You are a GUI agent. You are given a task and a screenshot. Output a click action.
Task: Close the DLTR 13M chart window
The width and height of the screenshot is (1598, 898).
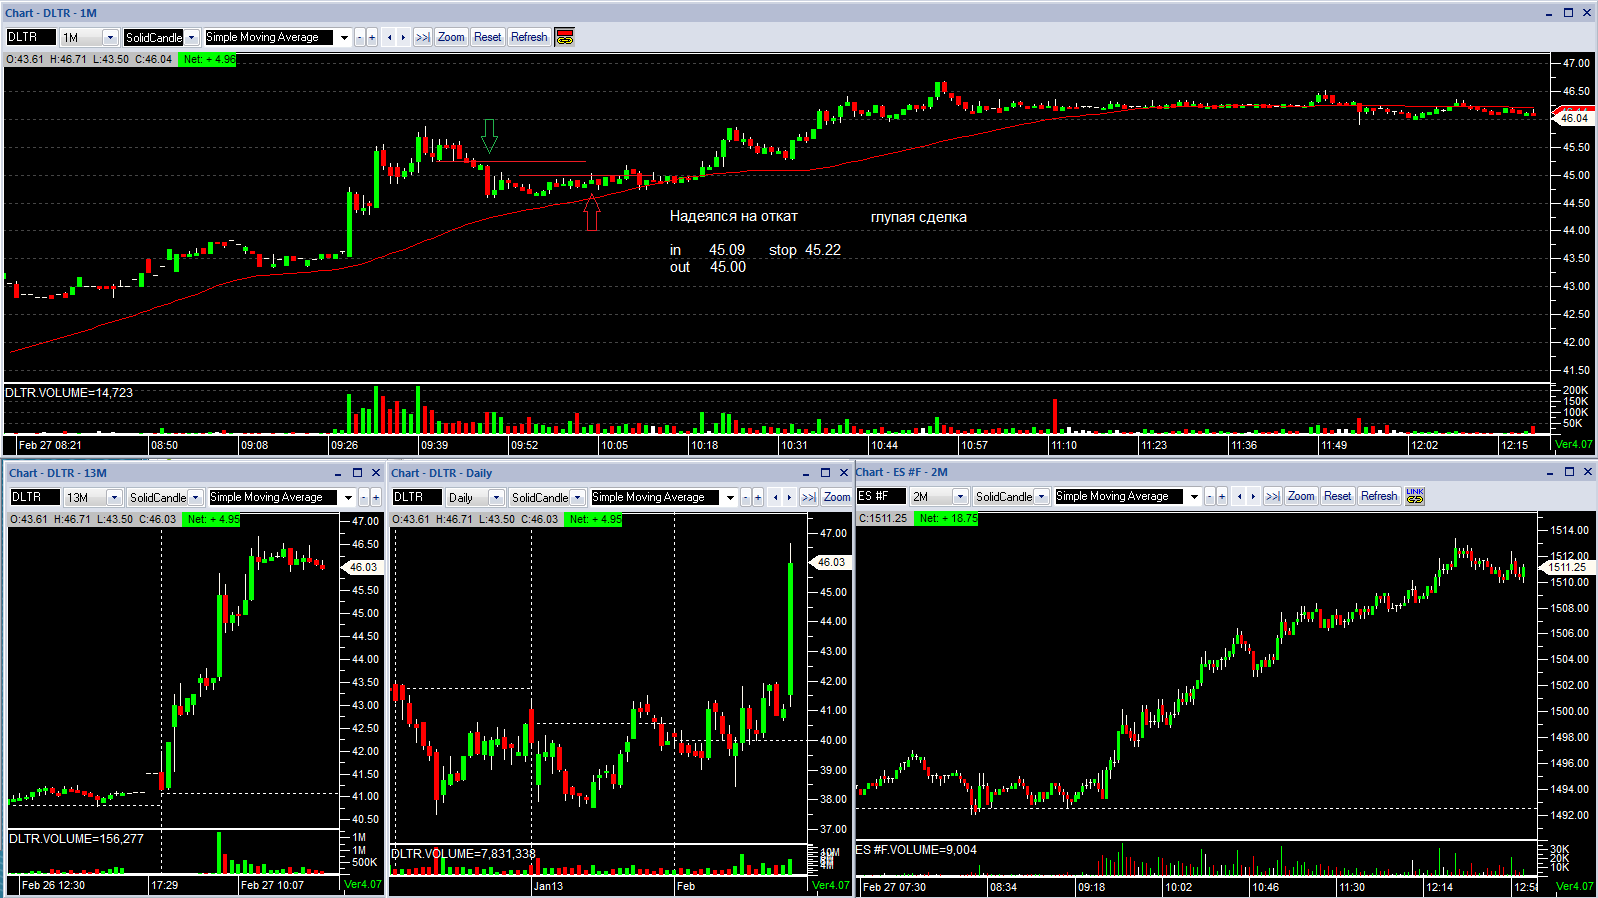tap(376, 473)
